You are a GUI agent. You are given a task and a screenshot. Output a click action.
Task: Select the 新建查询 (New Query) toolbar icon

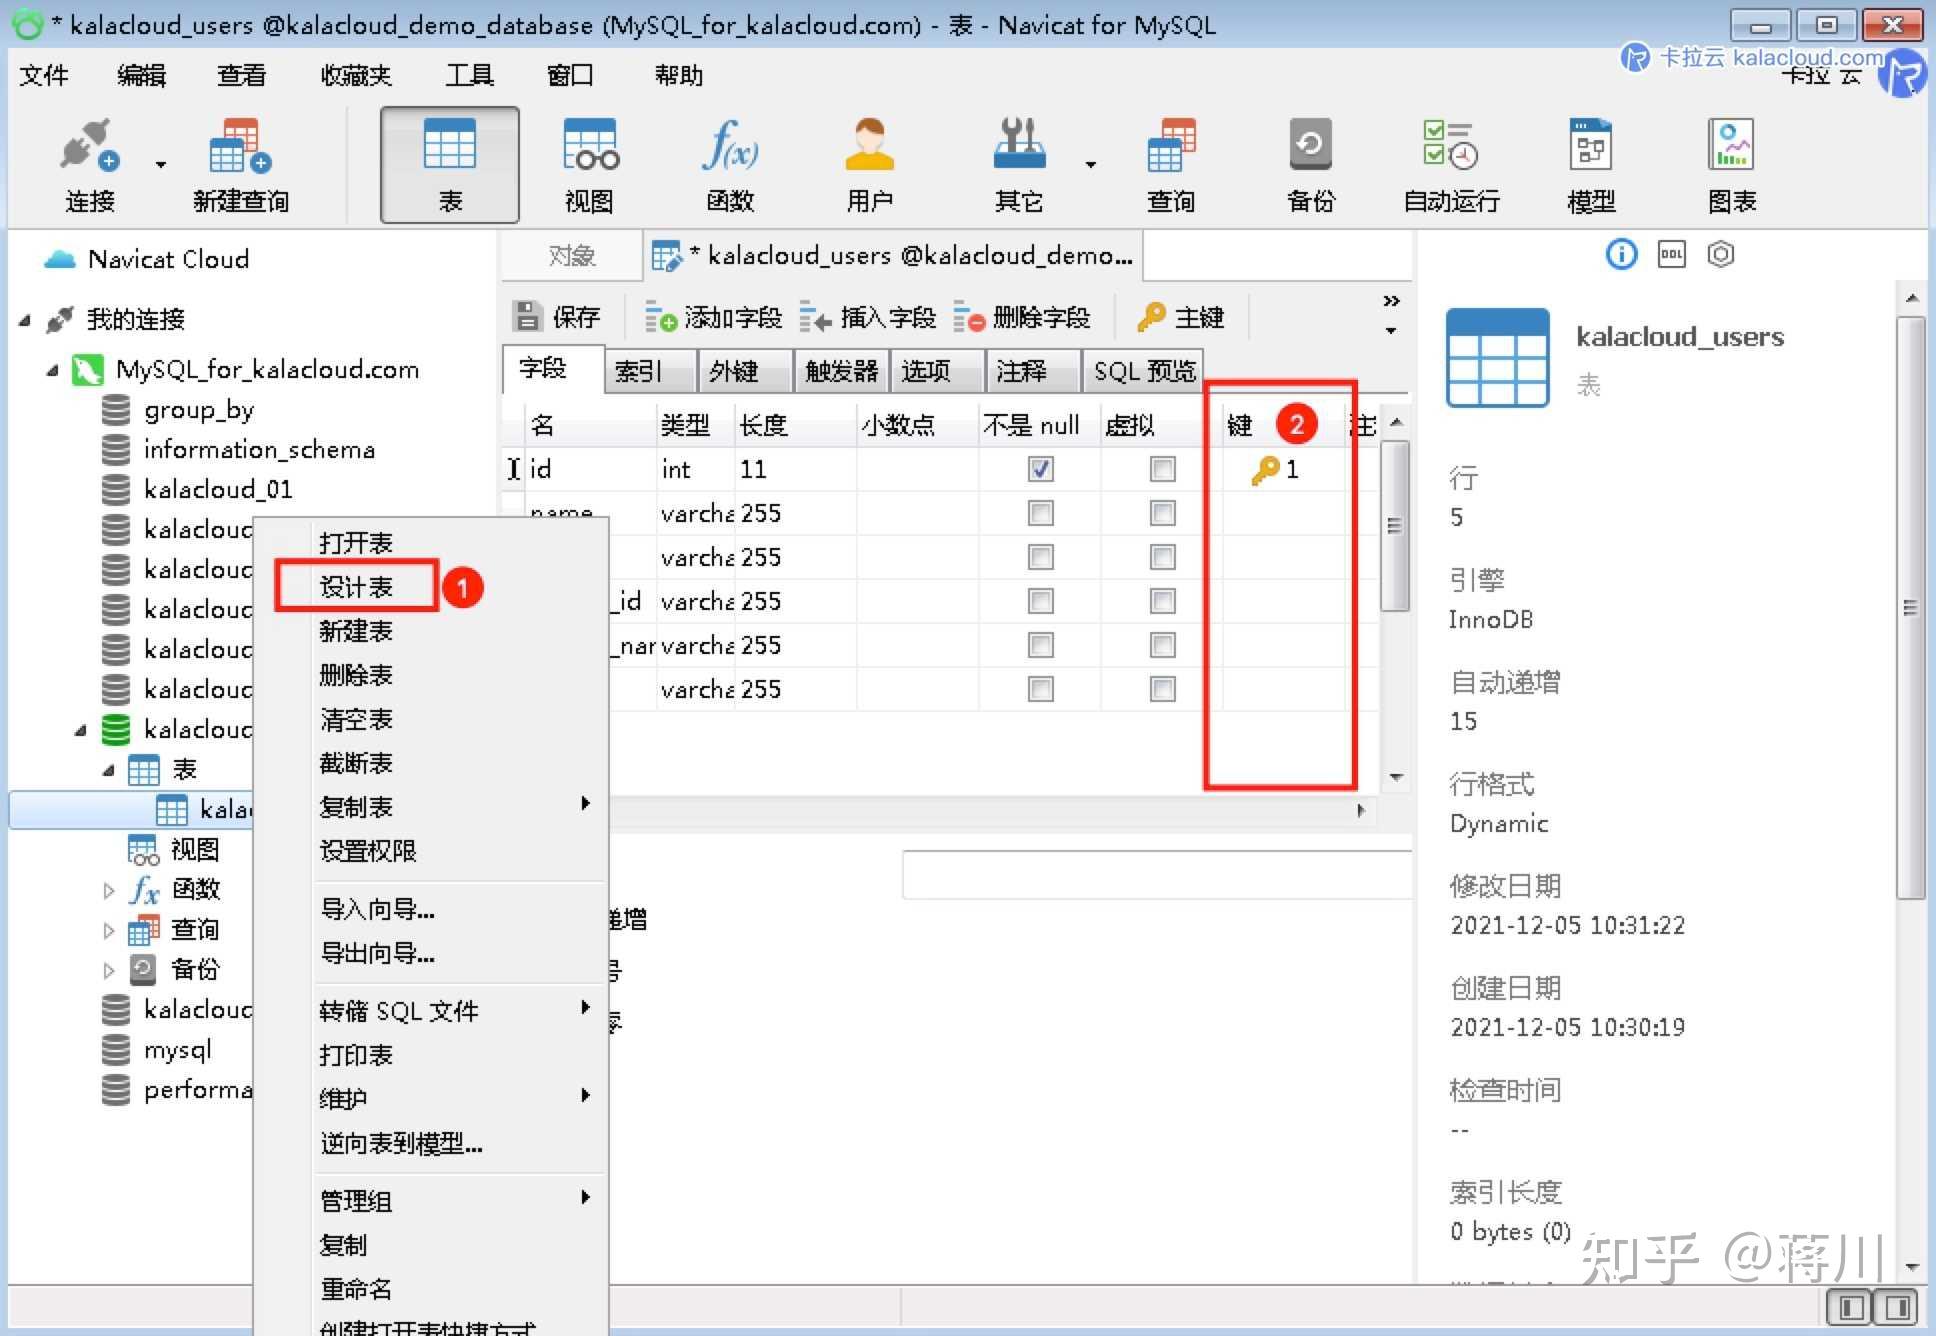(x=239, y=163)
